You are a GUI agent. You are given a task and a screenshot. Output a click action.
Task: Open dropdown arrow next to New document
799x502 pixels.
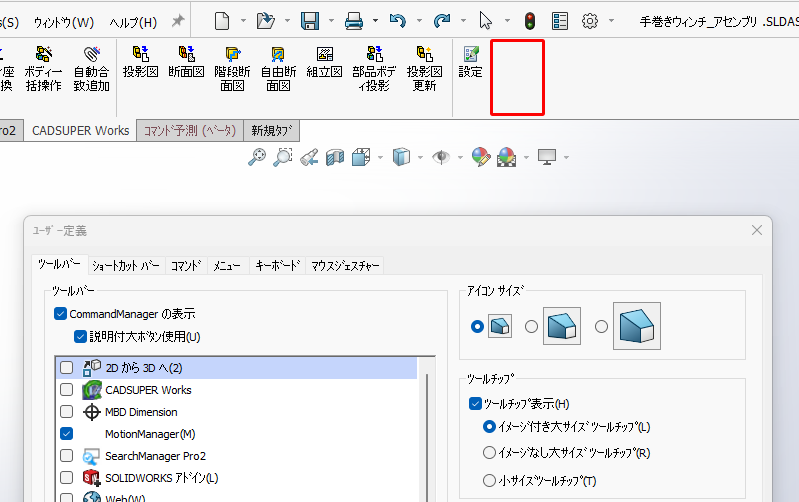coord(243,21)
